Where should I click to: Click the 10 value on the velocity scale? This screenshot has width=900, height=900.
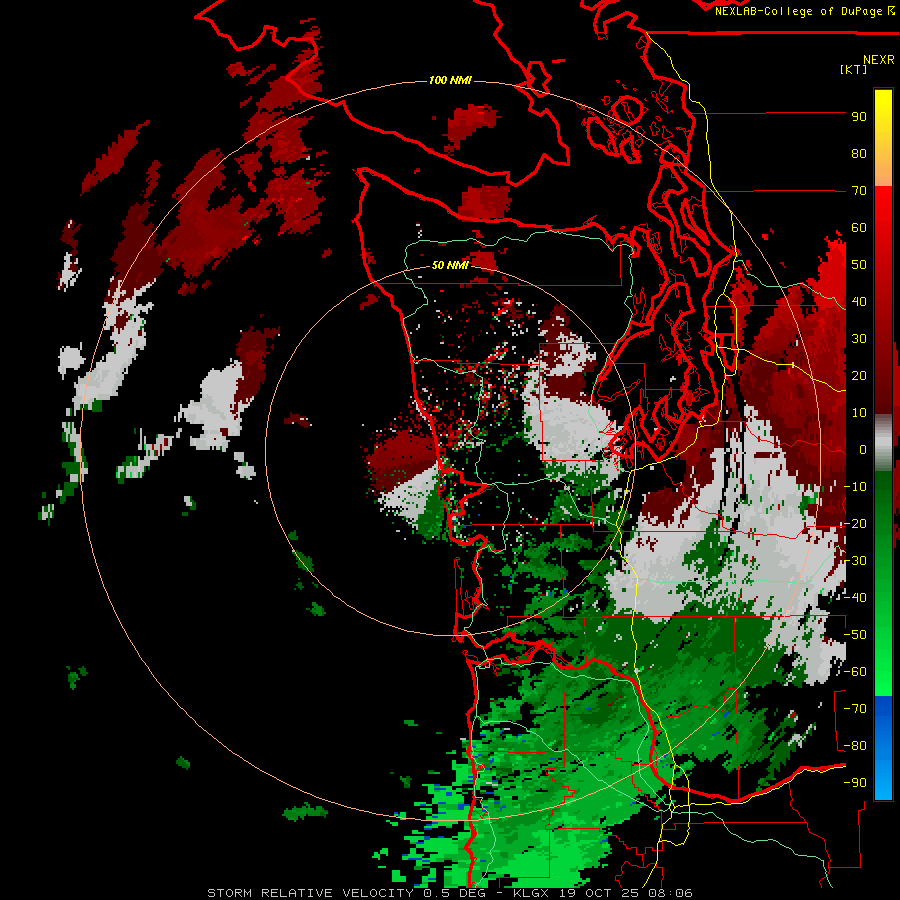tap(859, 413)
